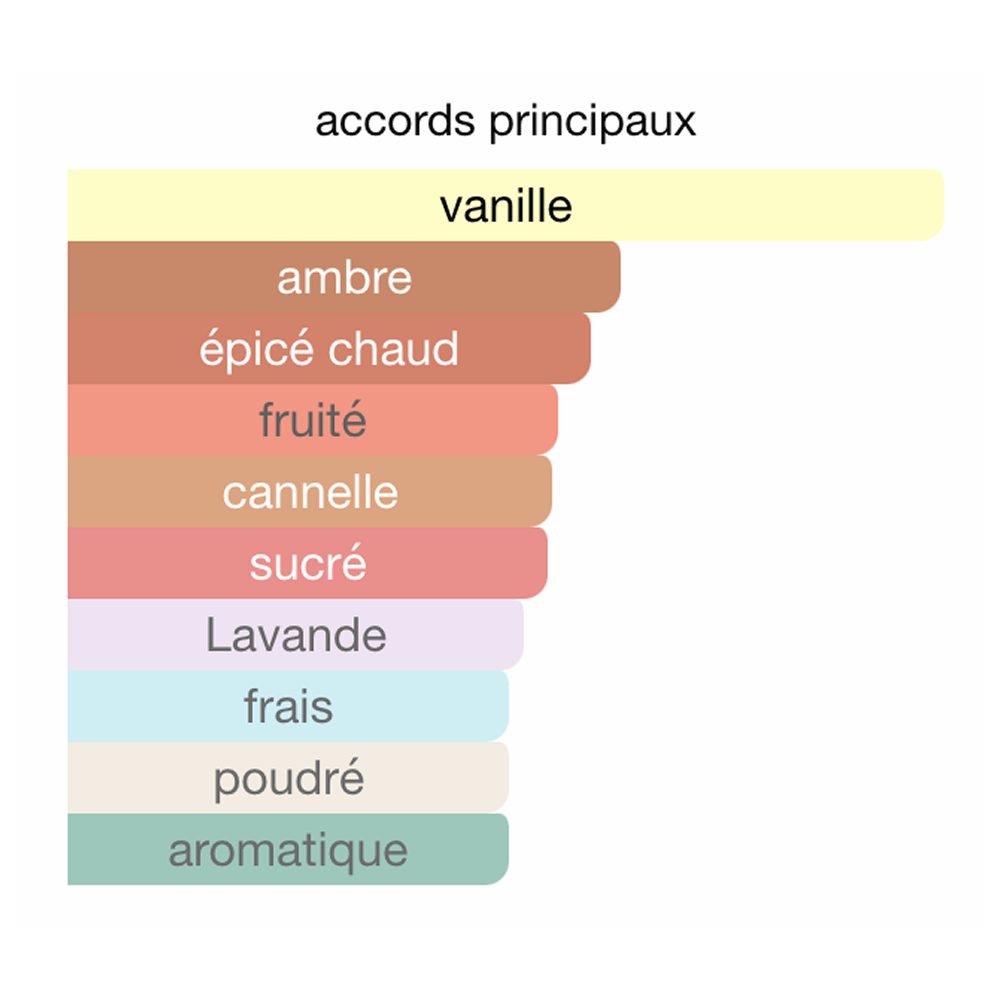The width and height of the screenshot is (1000, 1000).
Task: Click the 'ambre' white text label
Action: click(344, 278)
